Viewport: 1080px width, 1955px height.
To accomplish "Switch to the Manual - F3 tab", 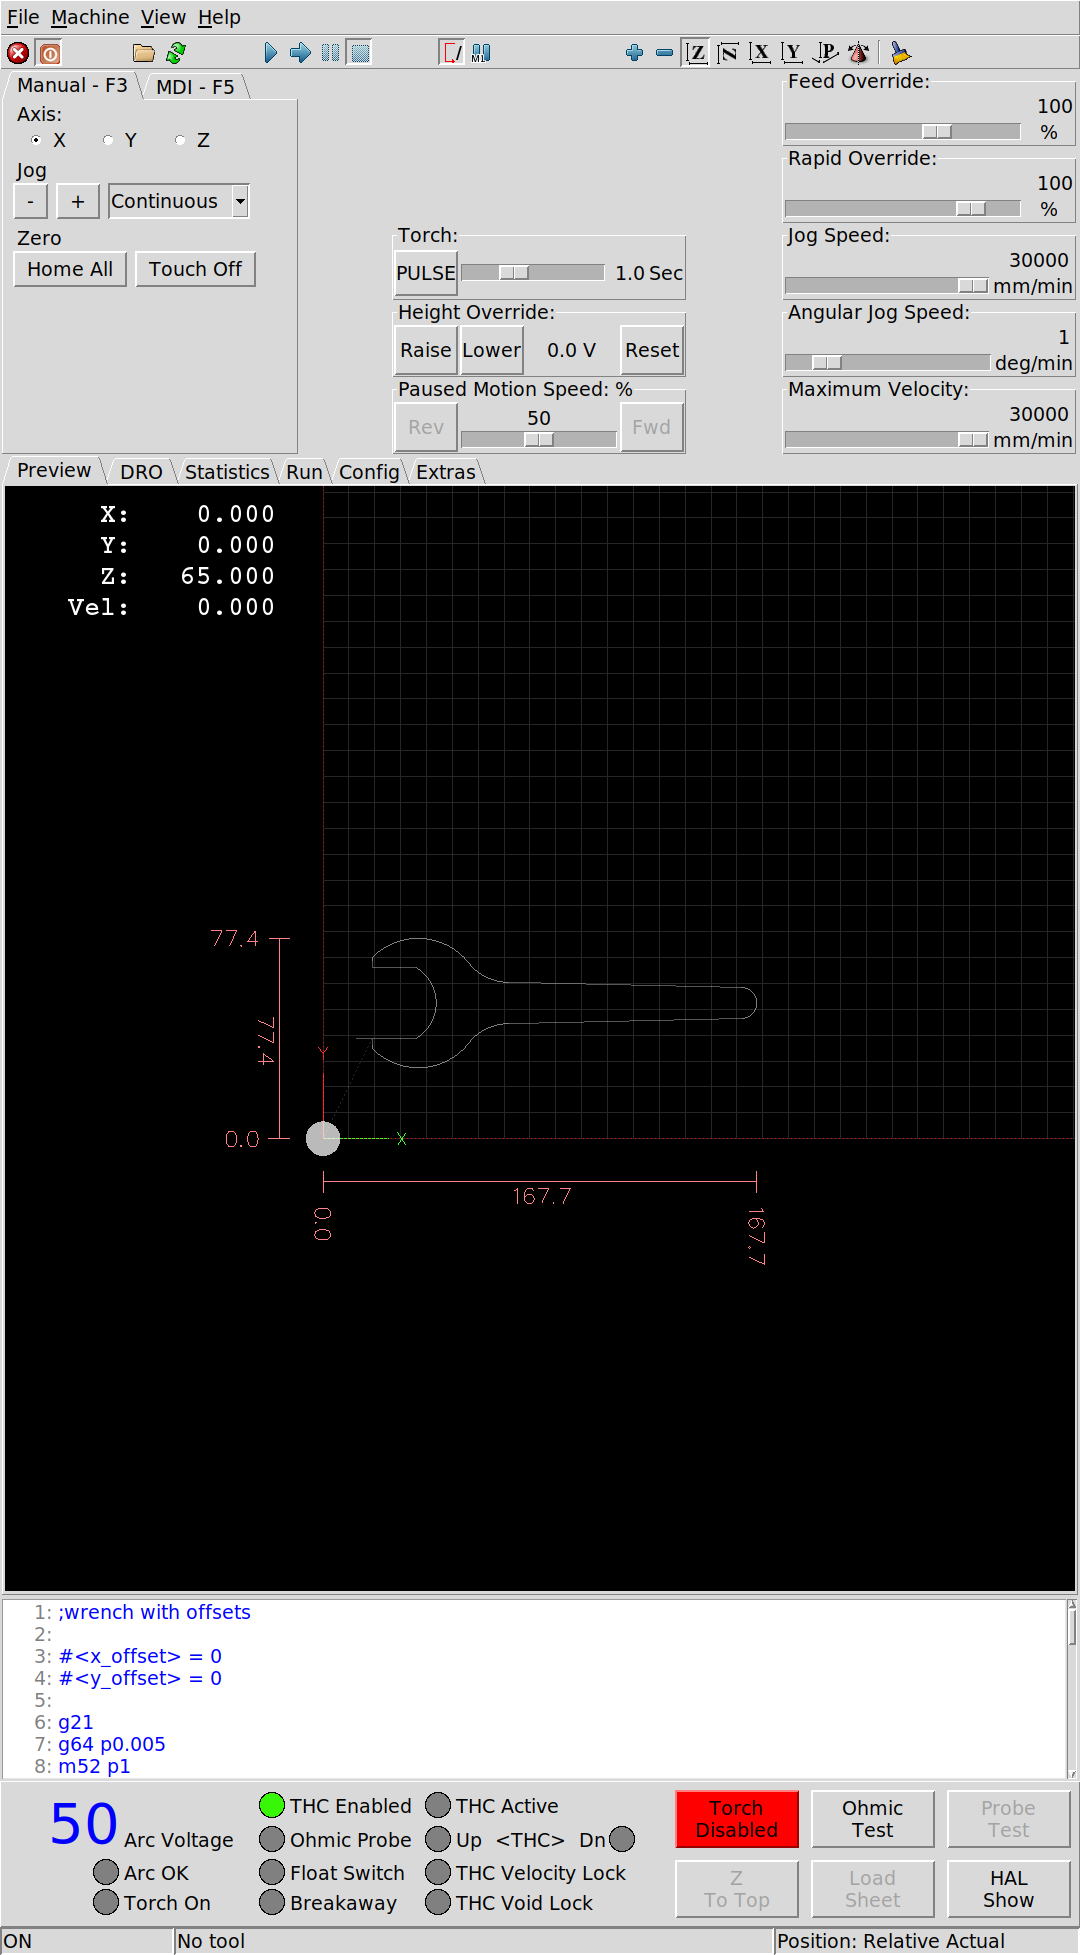I will 72,86.
